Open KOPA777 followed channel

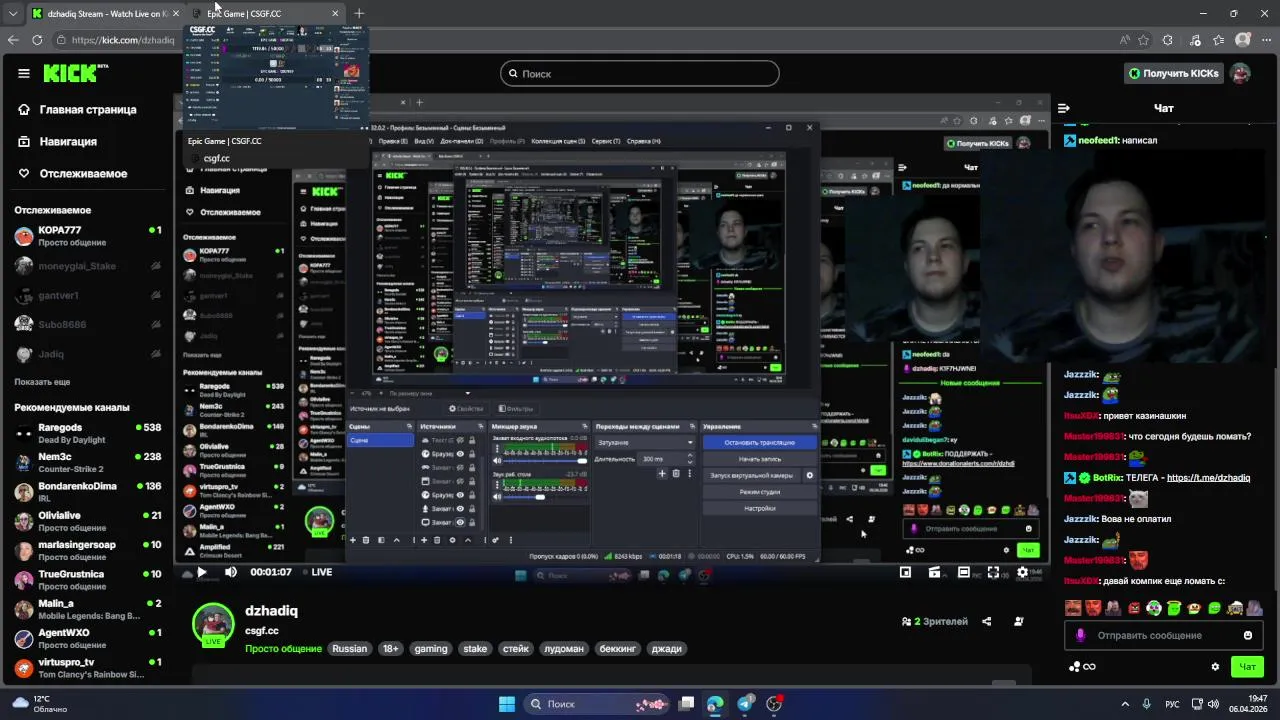(x=88, y=236)
